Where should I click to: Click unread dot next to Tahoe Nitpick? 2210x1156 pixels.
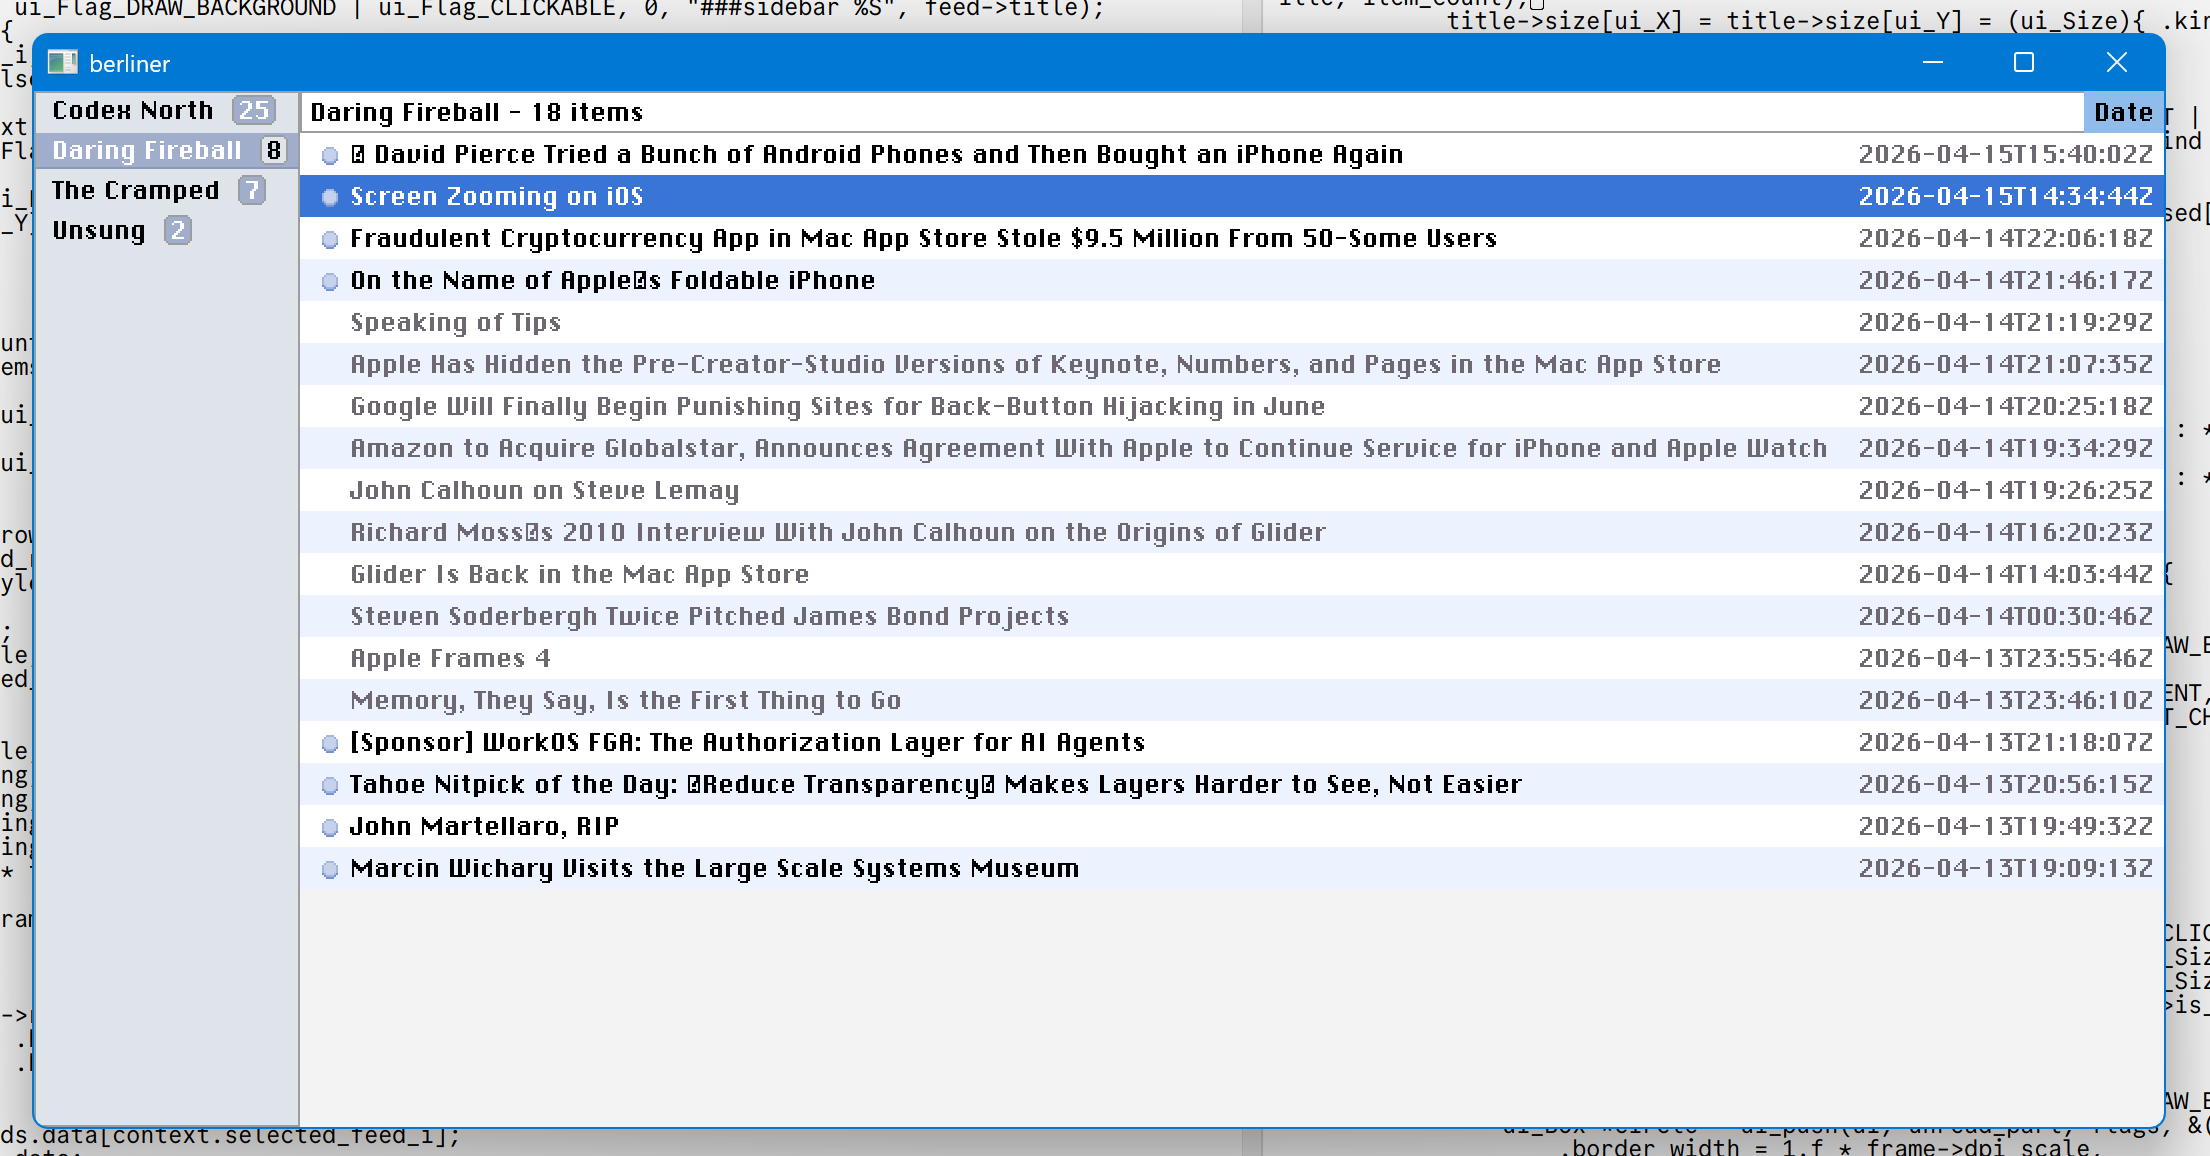click(x=330, y=785)
